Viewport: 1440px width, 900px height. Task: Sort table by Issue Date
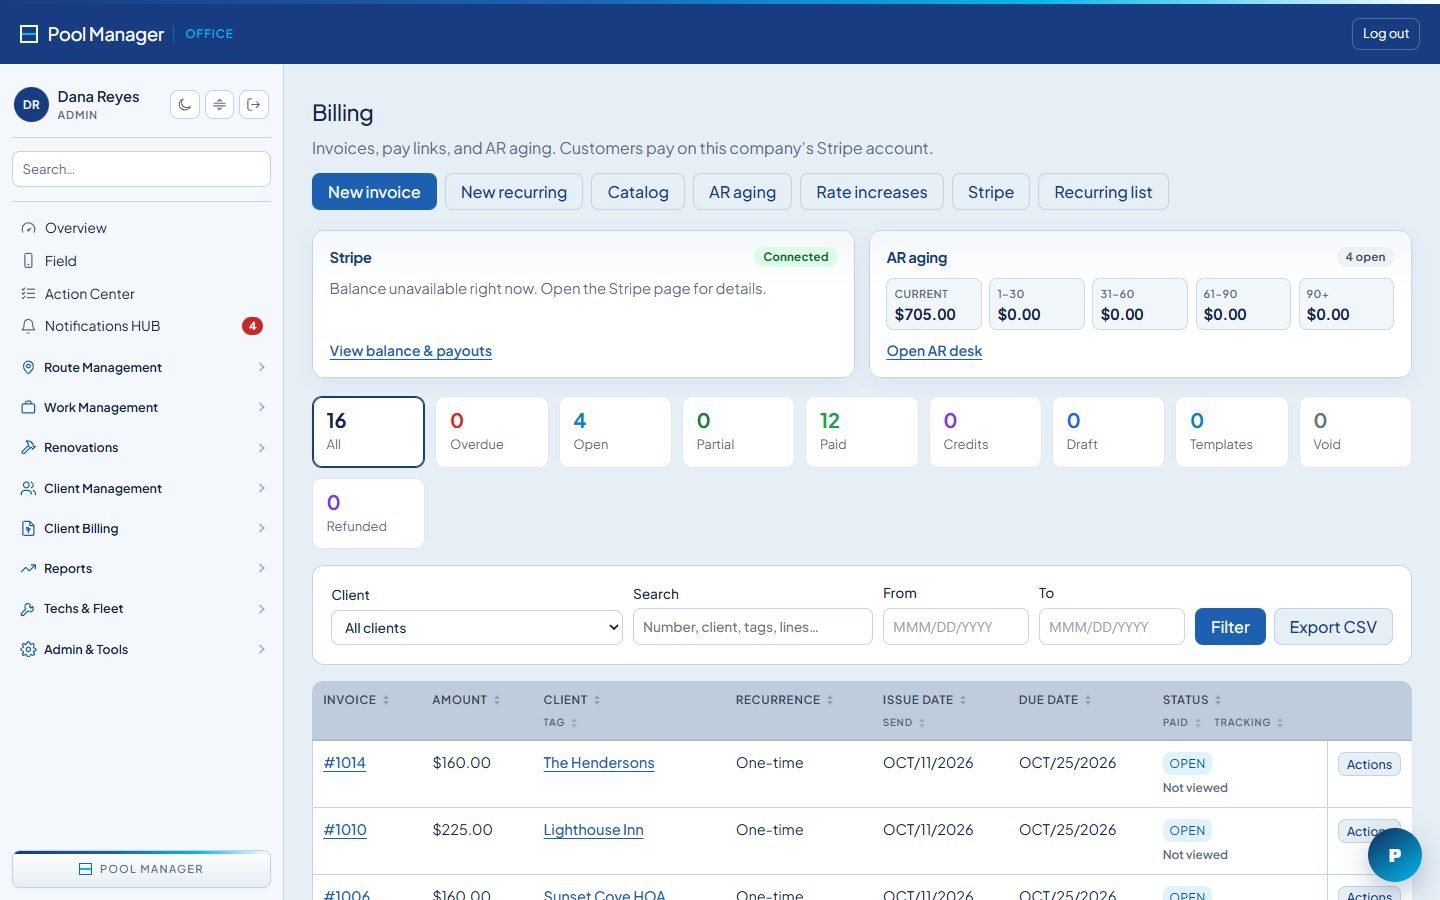click(925, 700)
